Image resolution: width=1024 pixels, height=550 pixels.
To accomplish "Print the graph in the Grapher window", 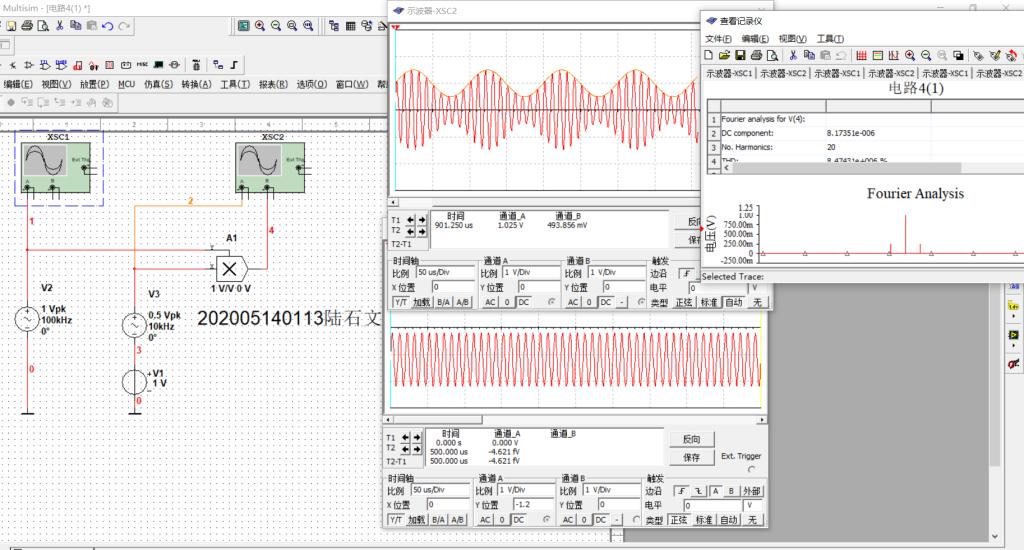I will tap(756, 56).
